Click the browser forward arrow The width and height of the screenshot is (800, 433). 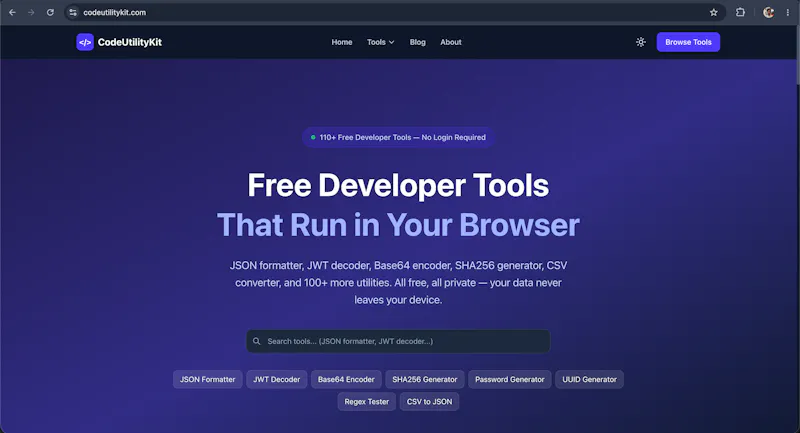tap(31, 12)
